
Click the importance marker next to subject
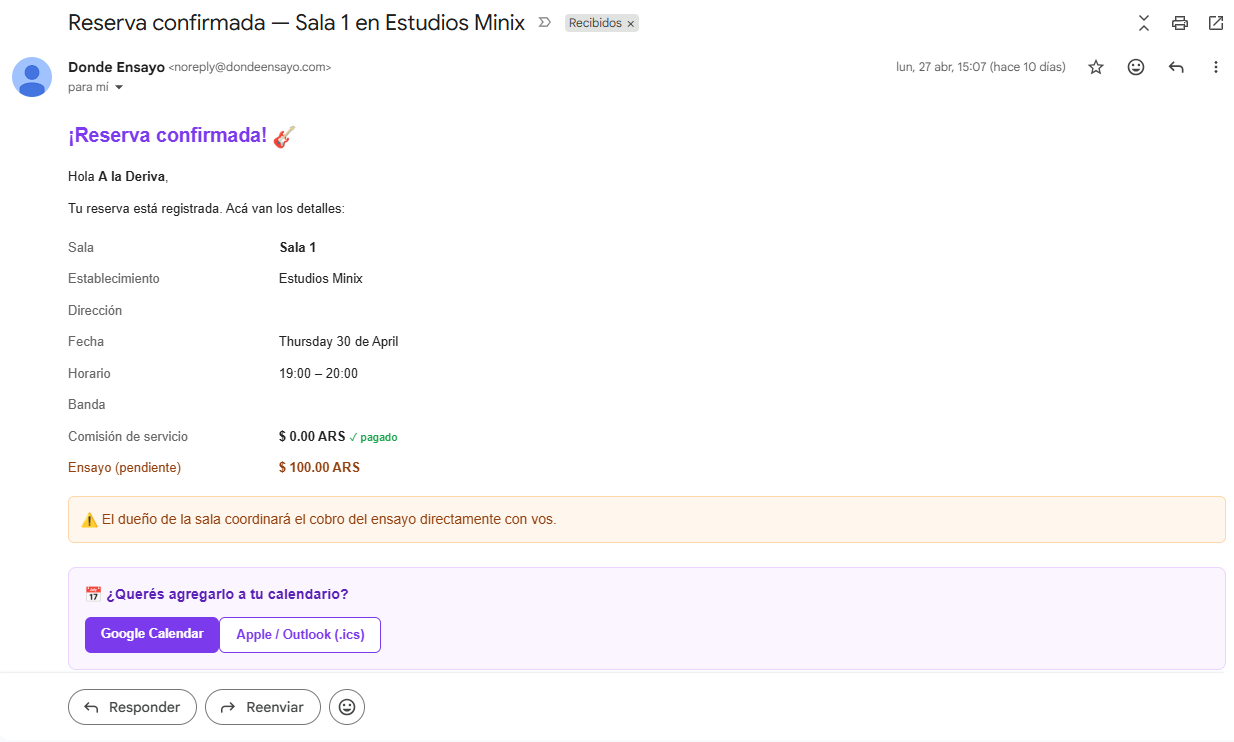coord(545,22)
